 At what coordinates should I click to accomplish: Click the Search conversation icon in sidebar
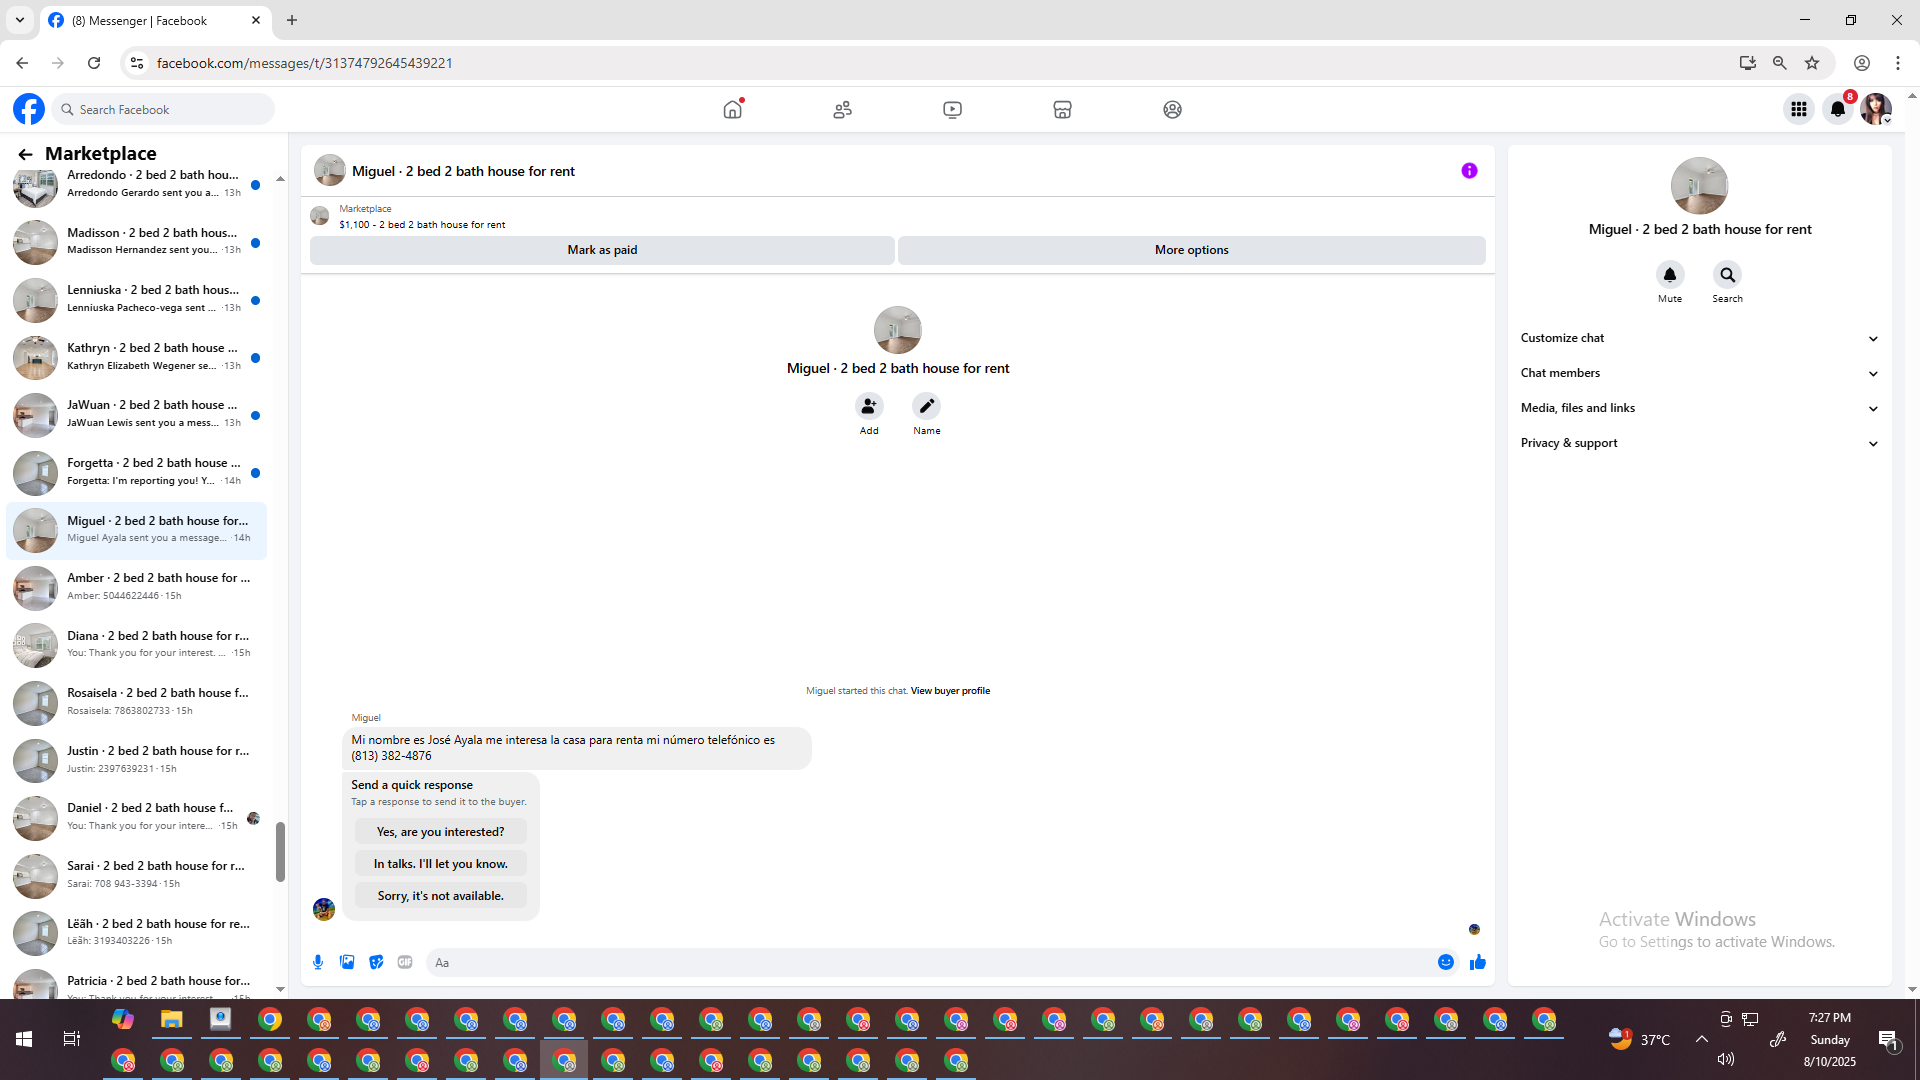pyautogui.click(x=1727, y=275)
